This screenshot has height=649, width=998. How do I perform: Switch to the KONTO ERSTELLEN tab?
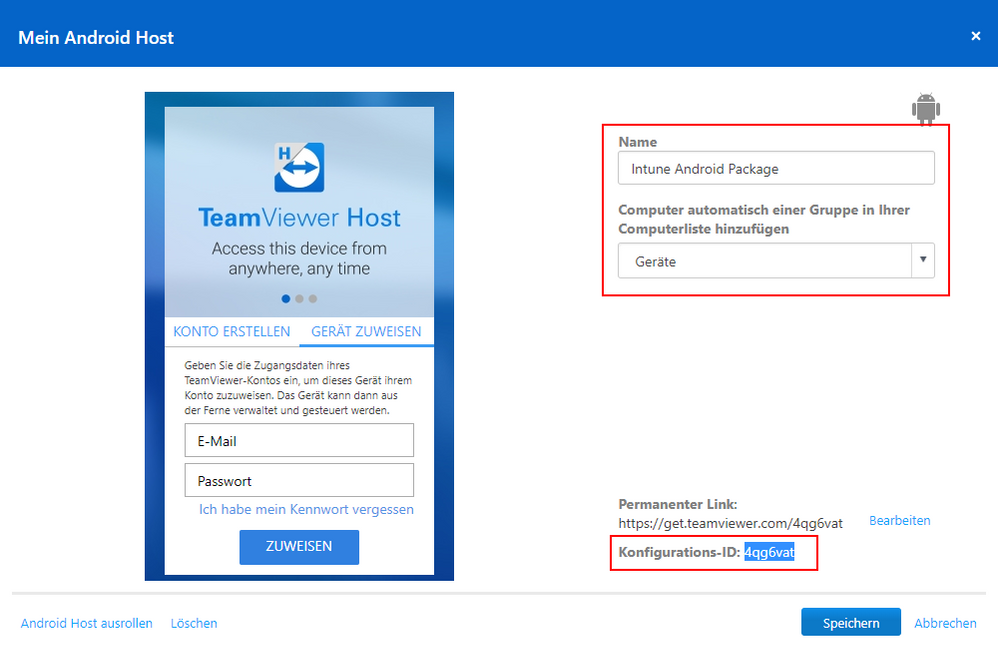click(232, 331)
